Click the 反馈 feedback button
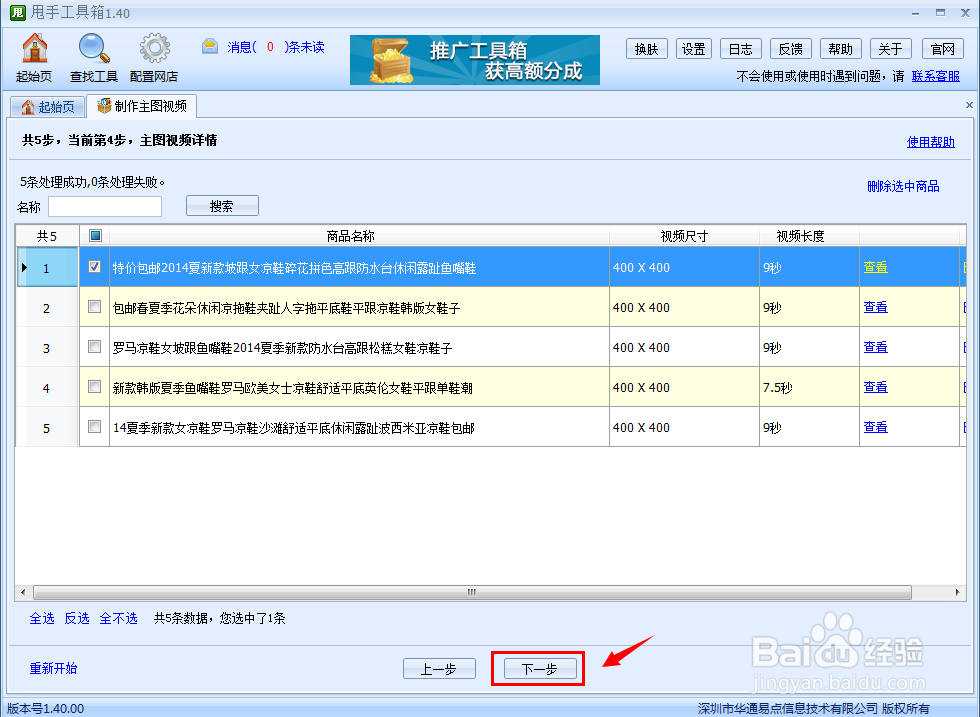 [791, 49]
